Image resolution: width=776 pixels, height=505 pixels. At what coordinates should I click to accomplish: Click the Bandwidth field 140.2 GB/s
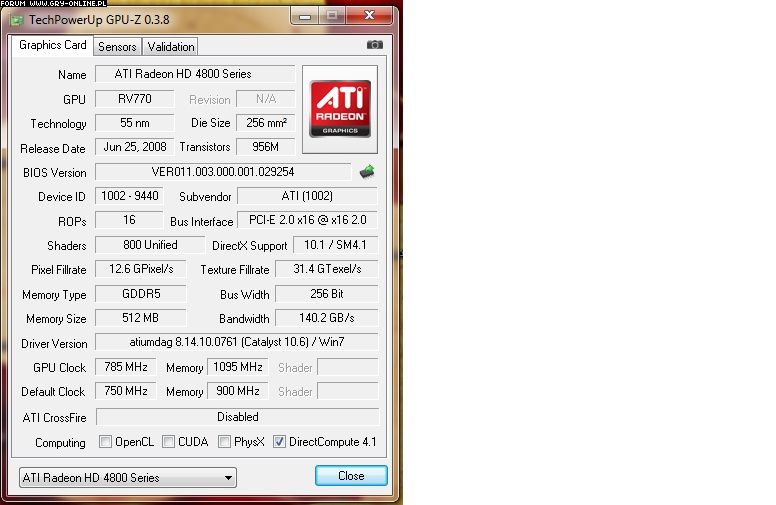point(327,318)
